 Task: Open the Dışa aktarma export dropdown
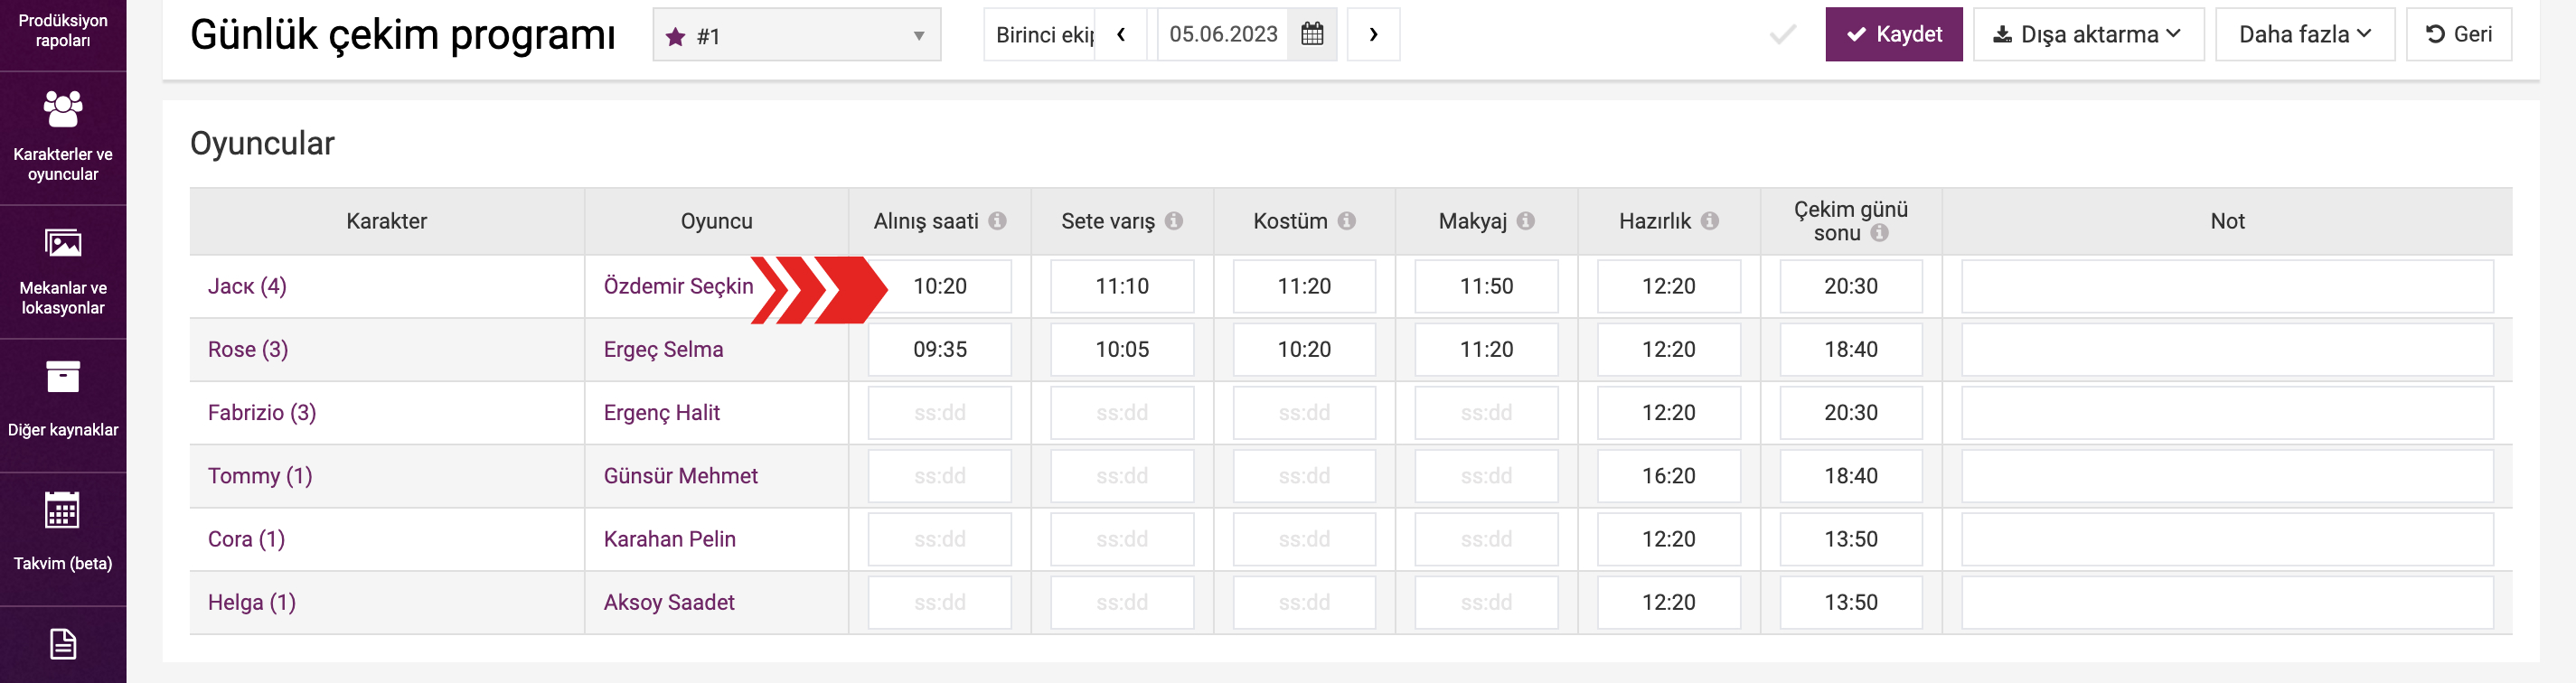2087,35
